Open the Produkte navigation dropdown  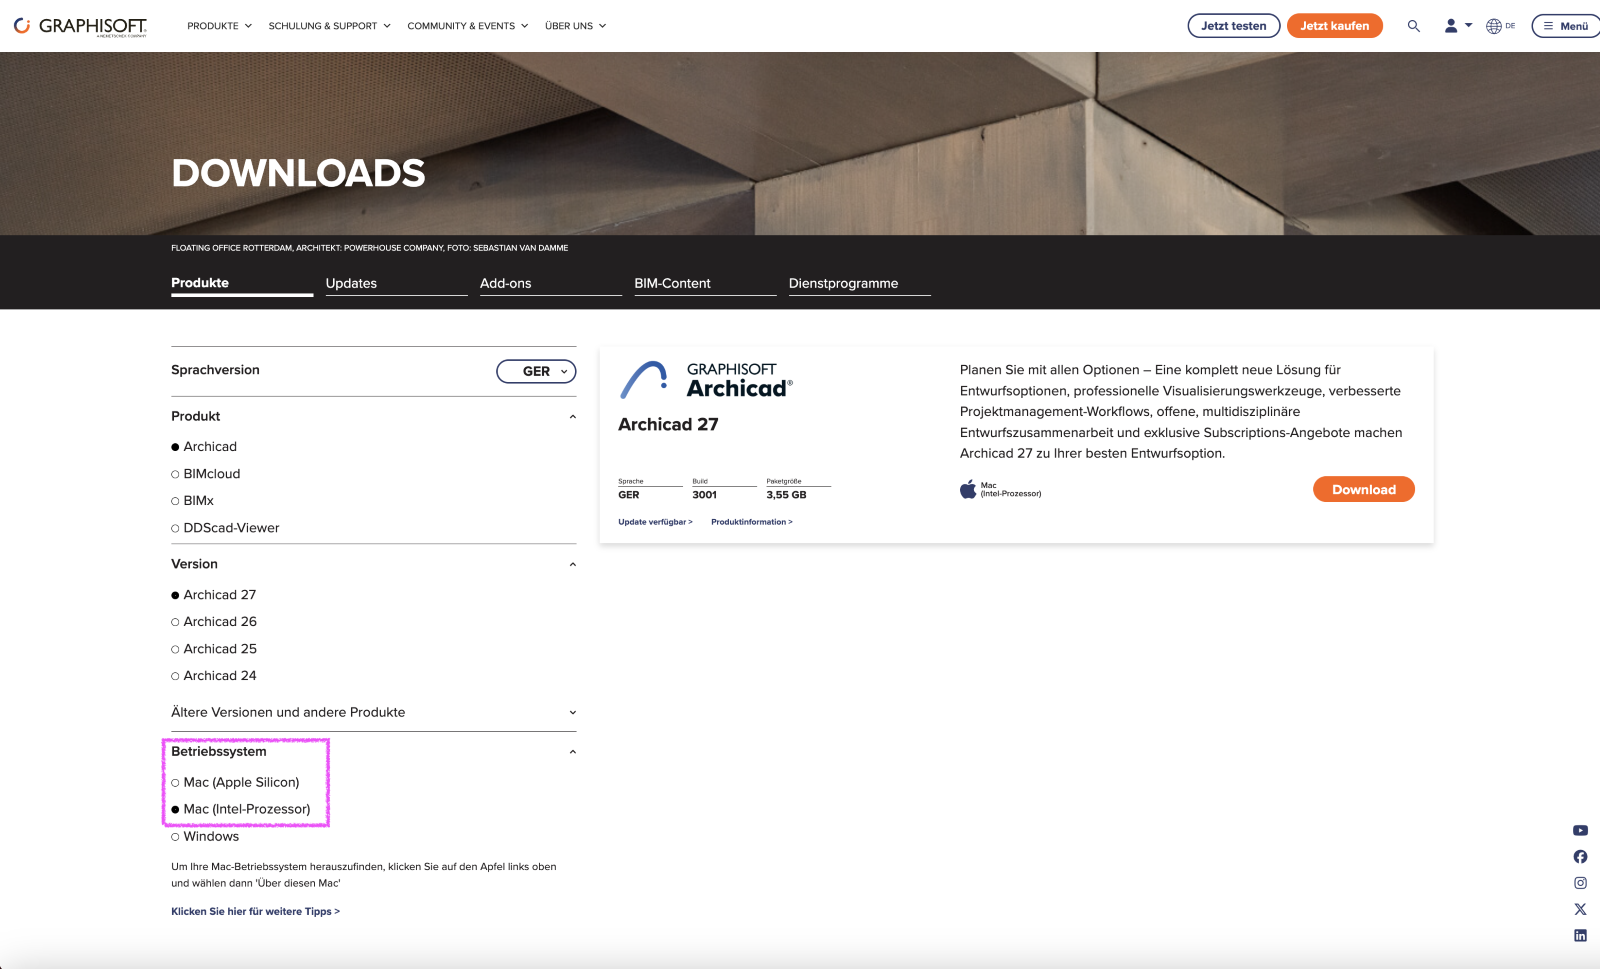(x=219, y=26)
